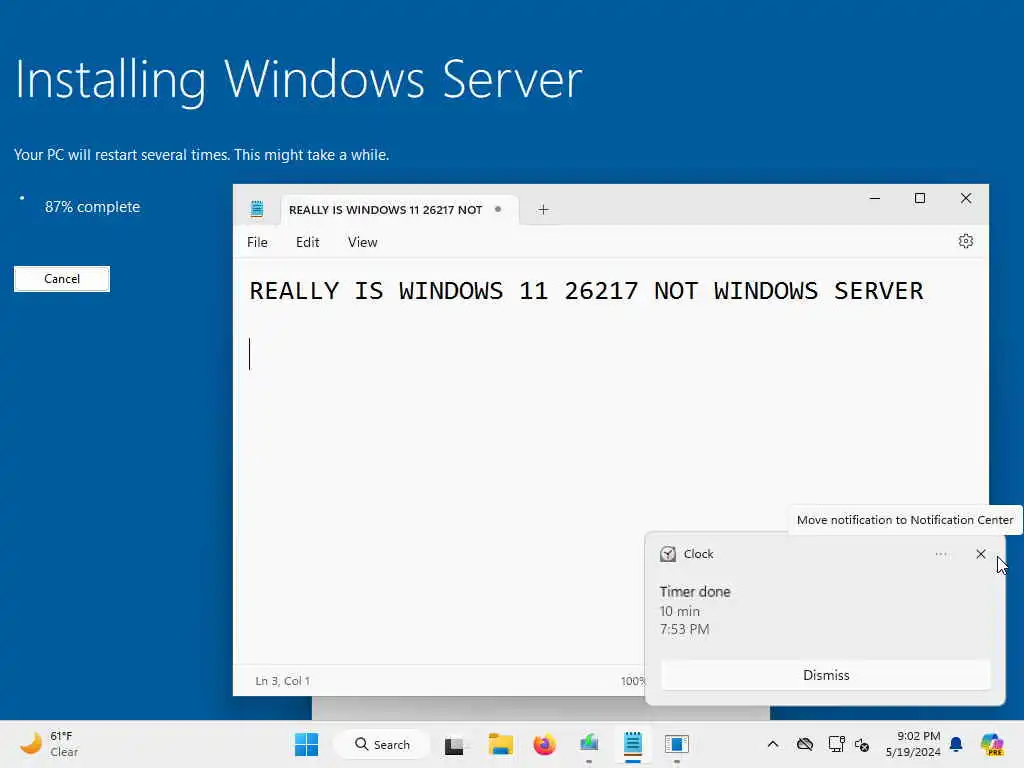Click the Ln 3, Col 1 status entry

pos(283,680)
